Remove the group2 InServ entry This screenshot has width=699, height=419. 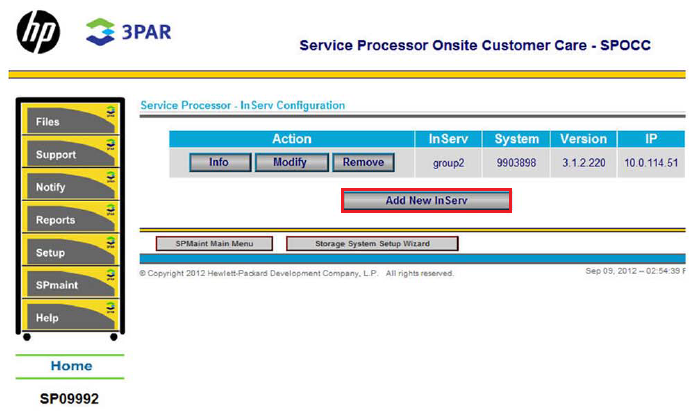pyautogui.click(x=363, y=162)
